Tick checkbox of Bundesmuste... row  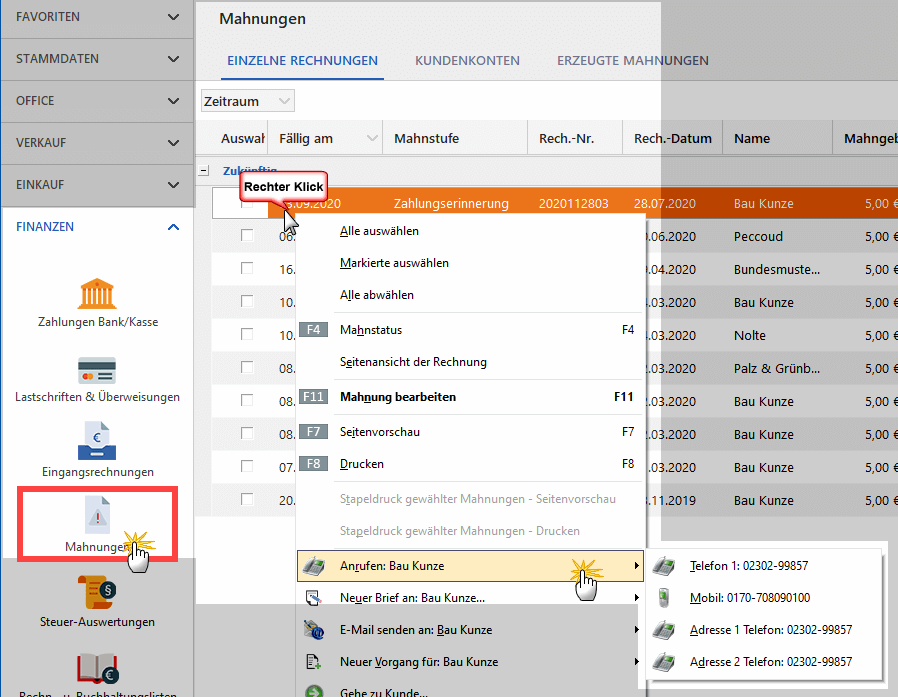tap(247, 268)
